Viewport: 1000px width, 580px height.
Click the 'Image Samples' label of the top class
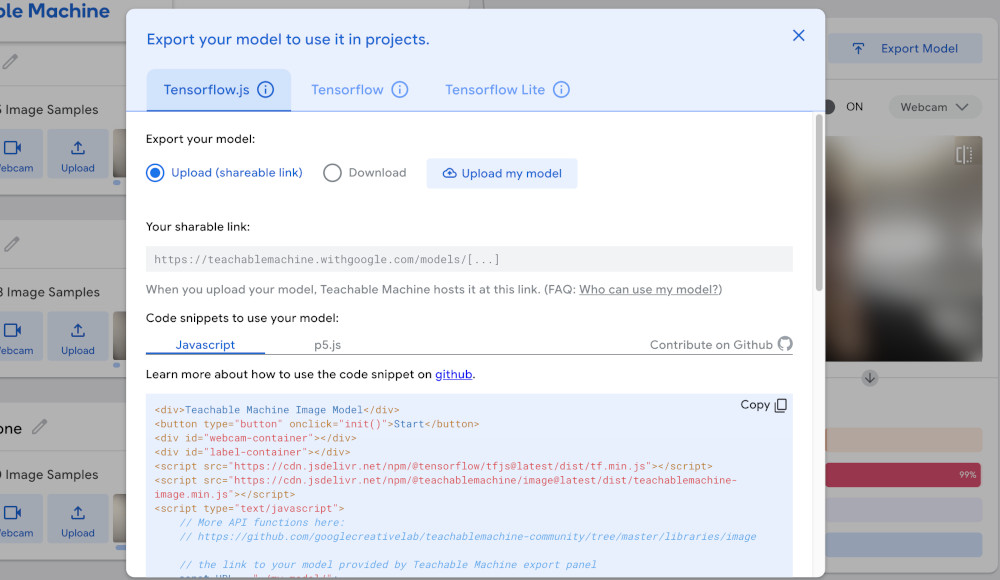pyautogui.click(x=50, y=110)
